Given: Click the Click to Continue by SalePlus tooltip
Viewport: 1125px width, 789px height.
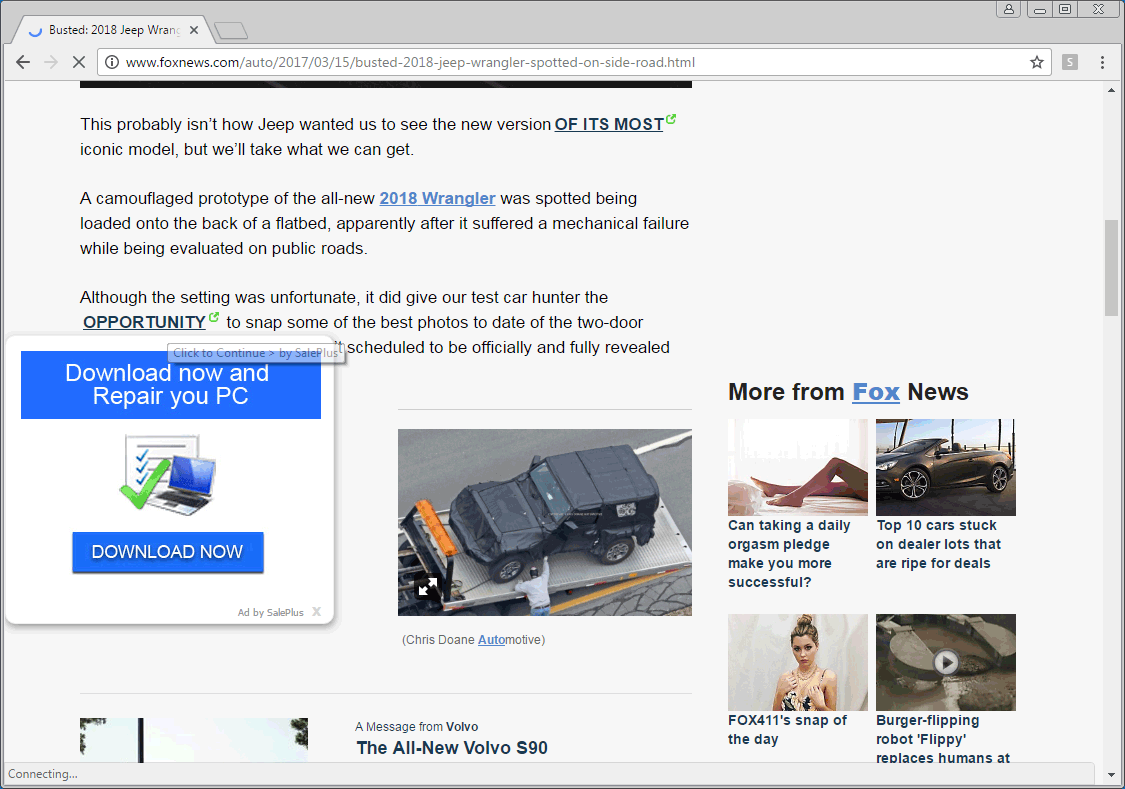Looking at the screenshot, I should click(255, 353).
